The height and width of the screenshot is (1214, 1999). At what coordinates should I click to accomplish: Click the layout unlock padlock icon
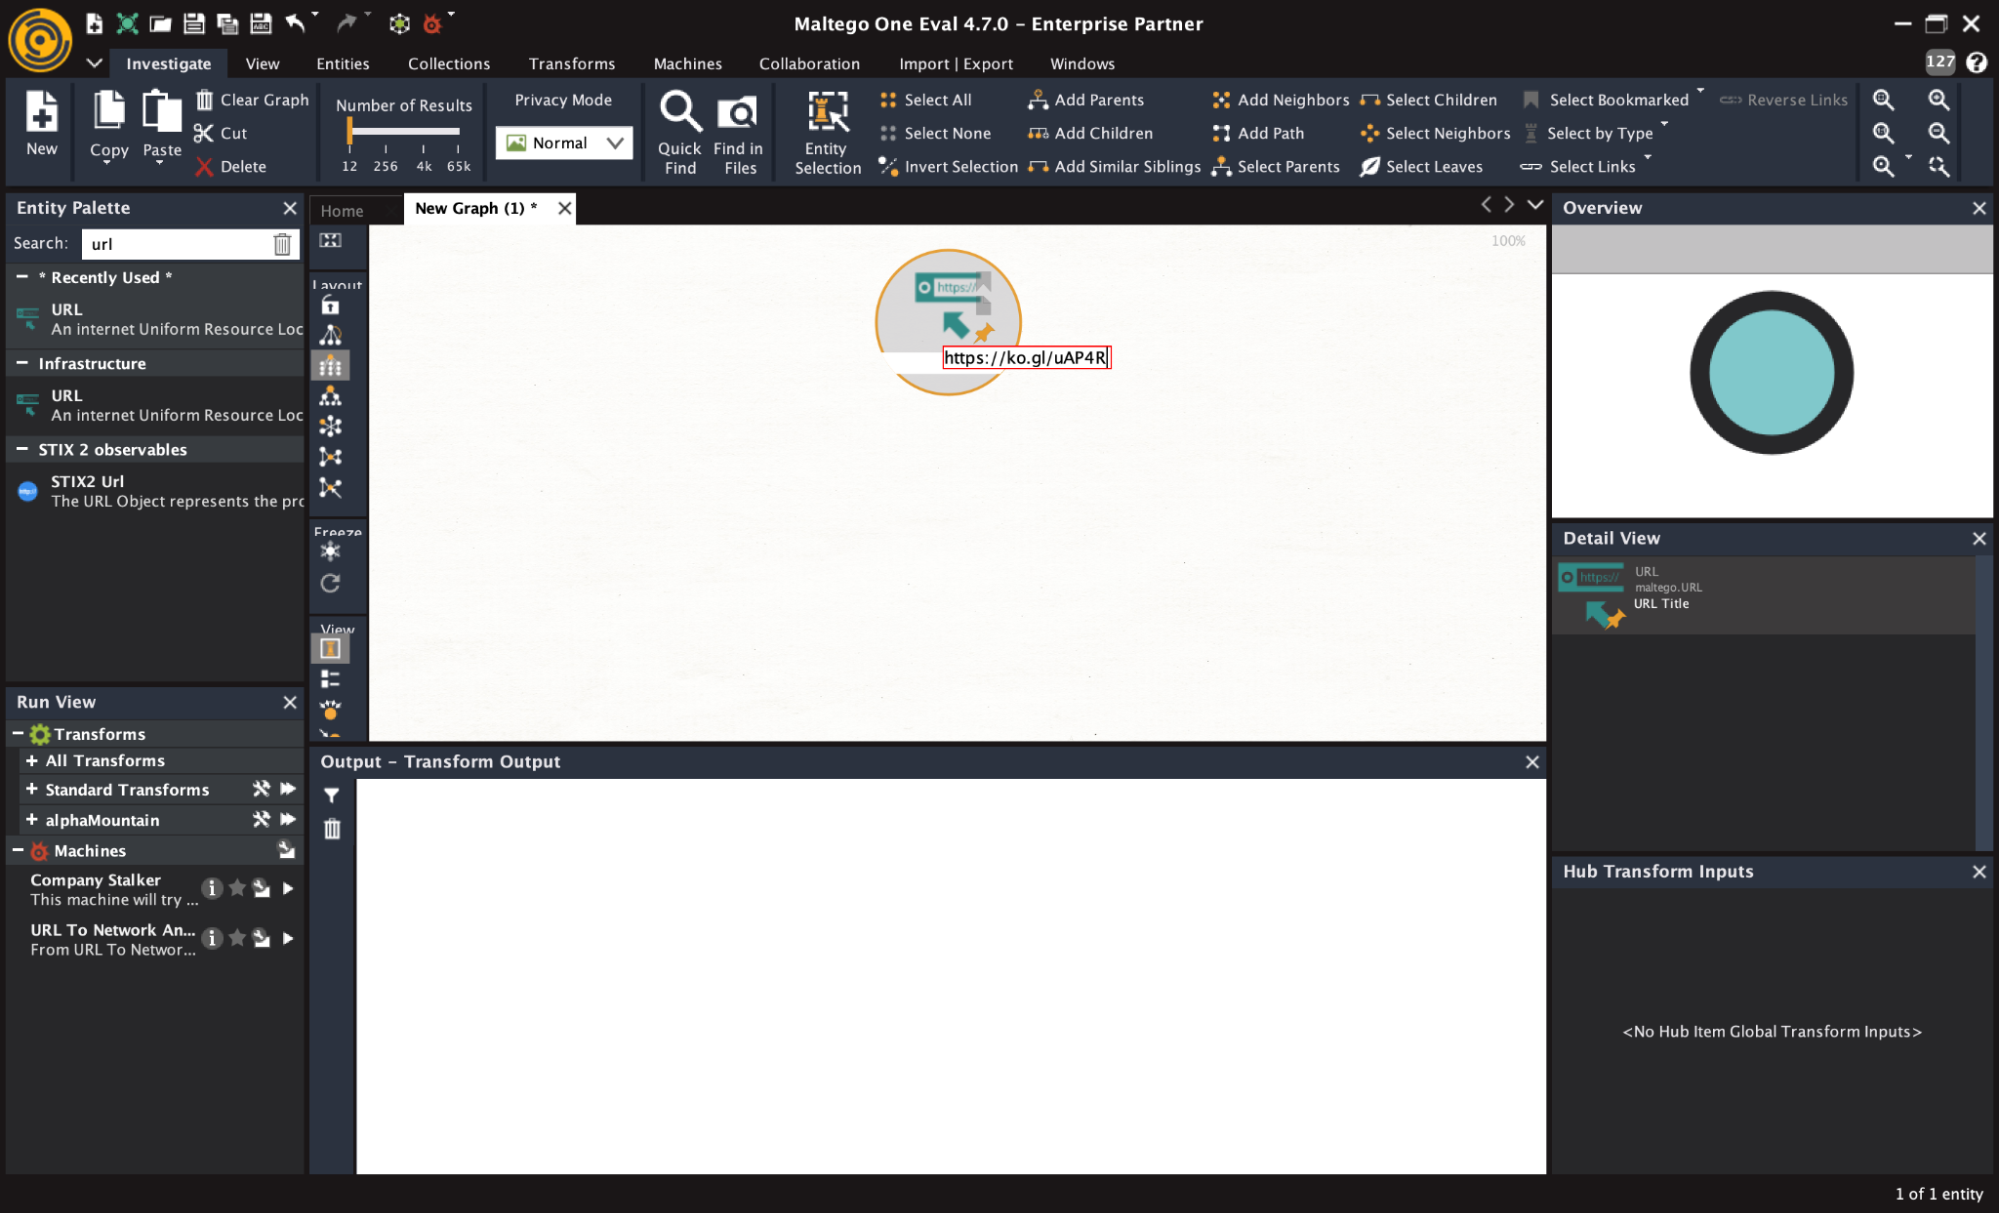(x=330, y=306)
